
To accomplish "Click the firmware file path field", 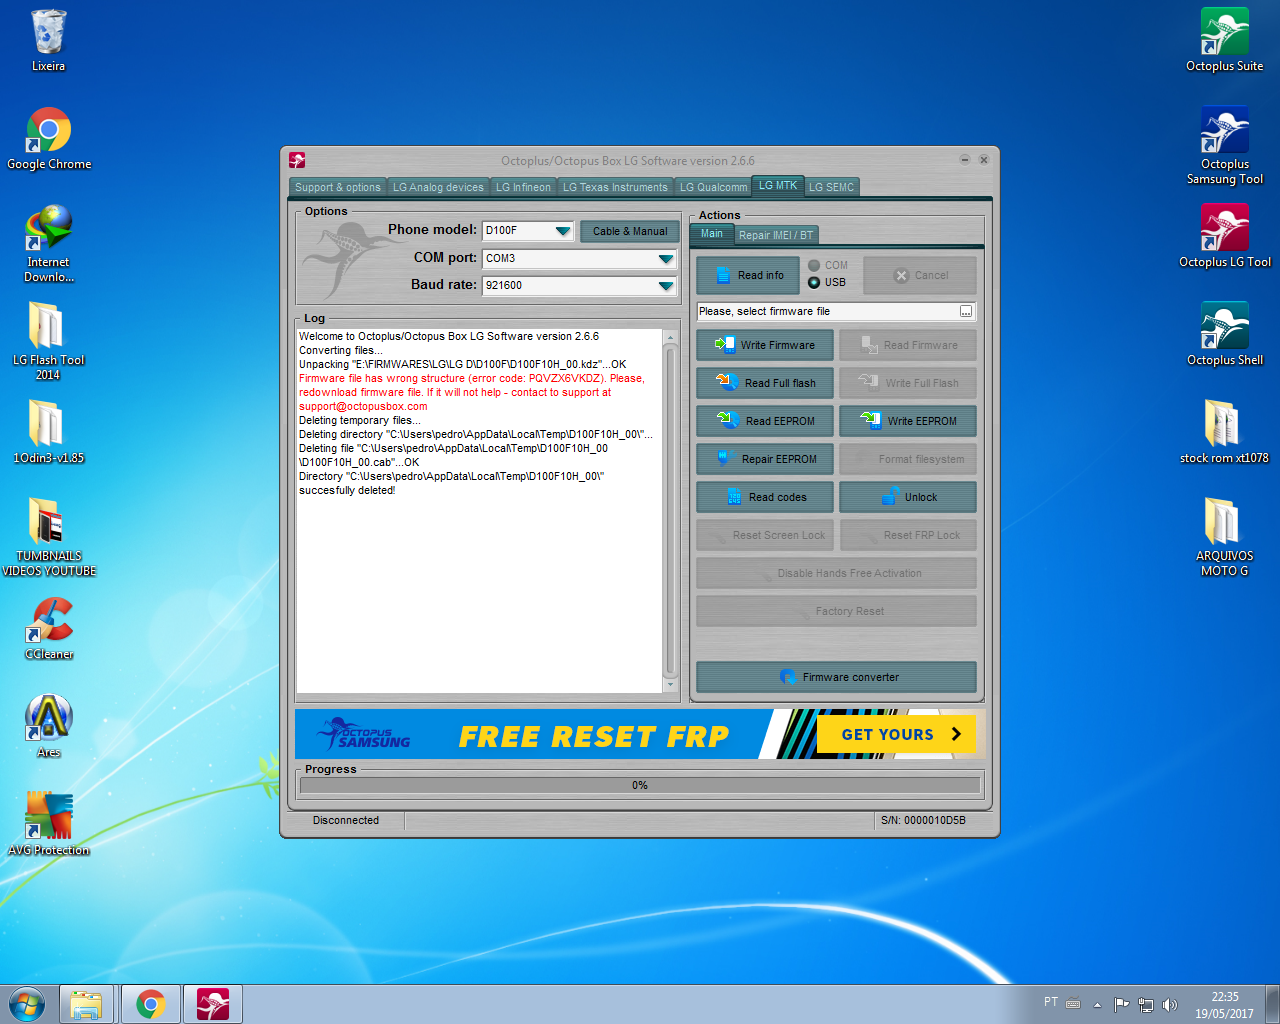I will (828, 312).
